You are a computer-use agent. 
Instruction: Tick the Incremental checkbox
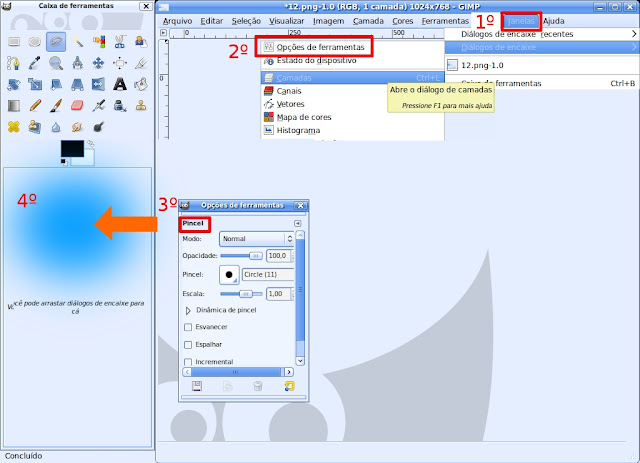(188, 362)
